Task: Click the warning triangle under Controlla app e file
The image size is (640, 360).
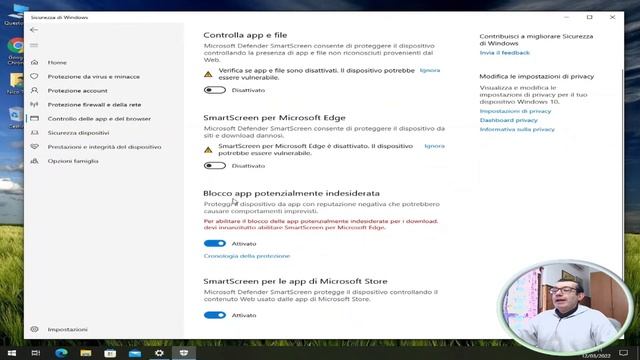Action: pyautogui.click(x=208, y=74)
